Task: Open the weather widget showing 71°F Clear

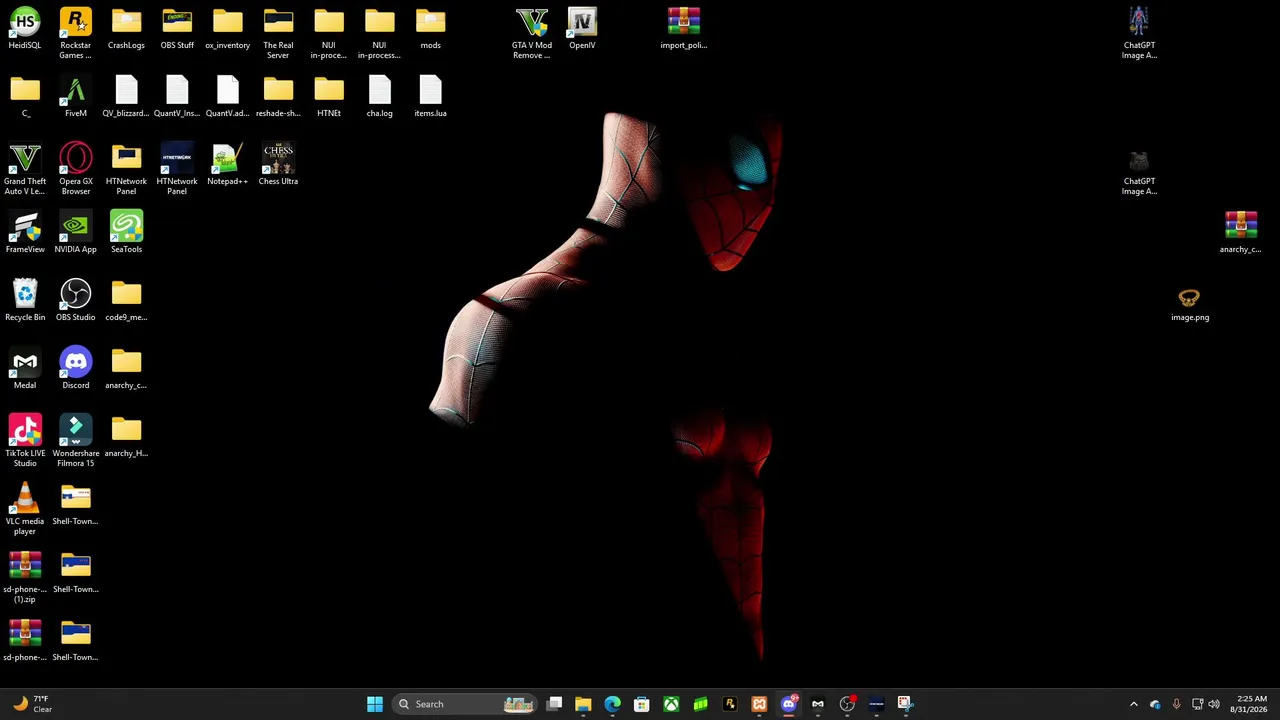Action: click(x=32, y=704)
